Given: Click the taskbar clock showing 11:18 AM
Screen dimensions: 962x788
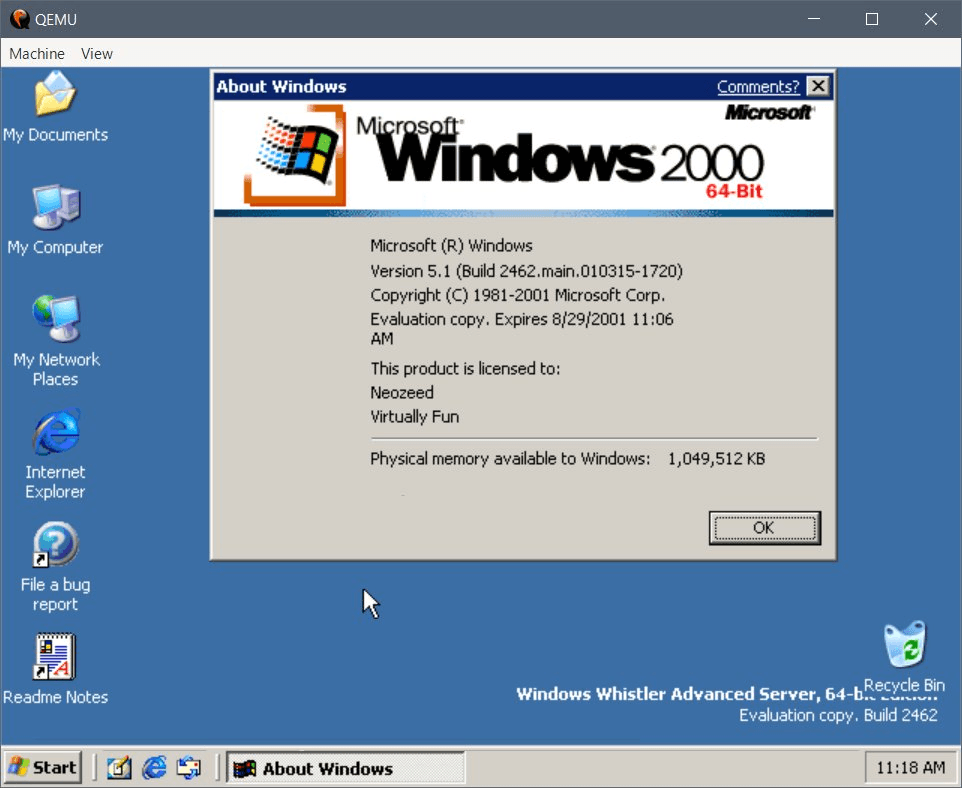Looking at the screenshot, I should click(910, 767).
